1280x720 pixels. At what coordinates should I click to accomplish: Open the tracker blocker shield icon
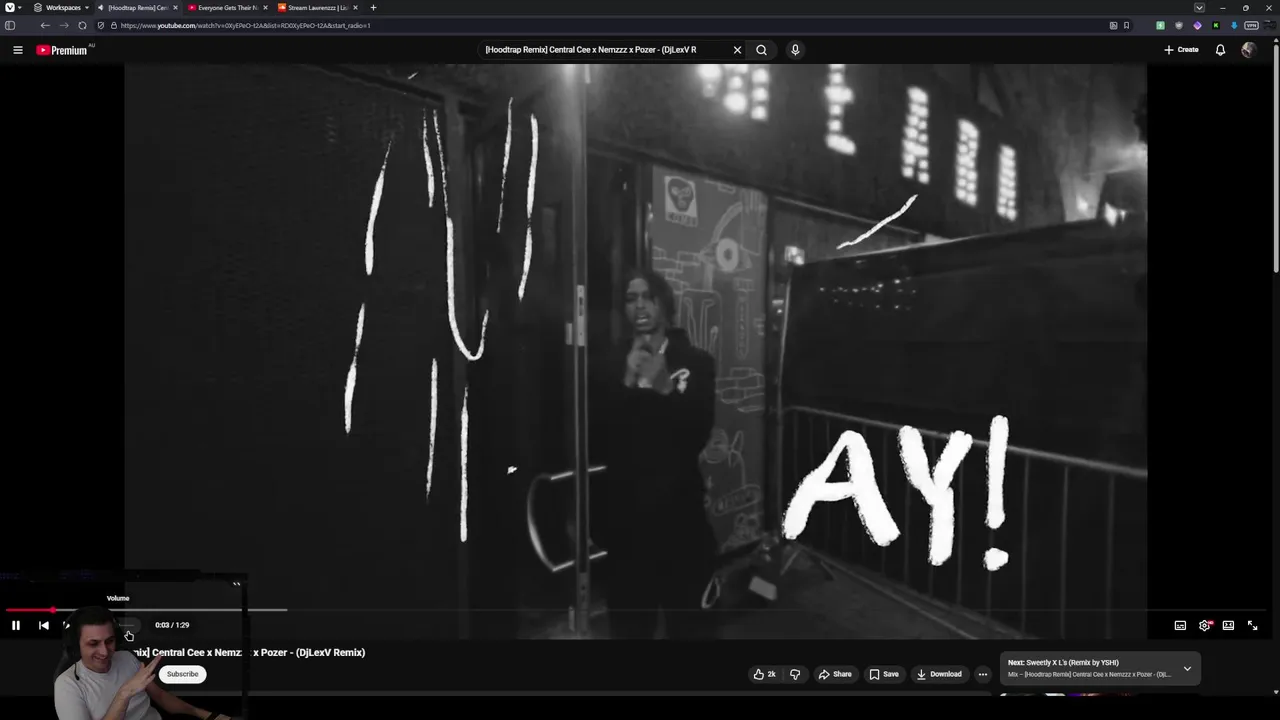(100, 25)
